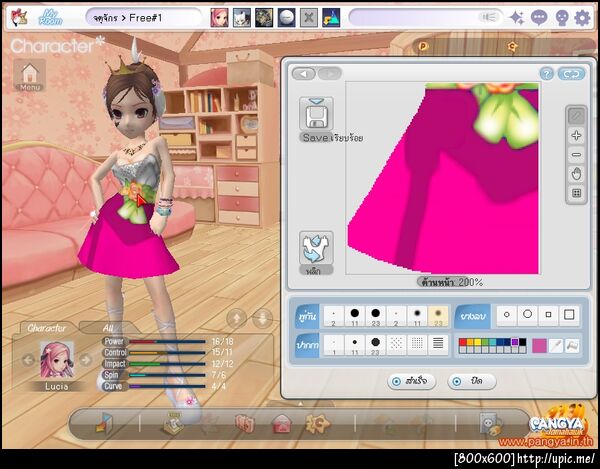Image resolution: width=600 pixels, height=469 pixels.
Task: Select pen size 1
Action: 334,345
